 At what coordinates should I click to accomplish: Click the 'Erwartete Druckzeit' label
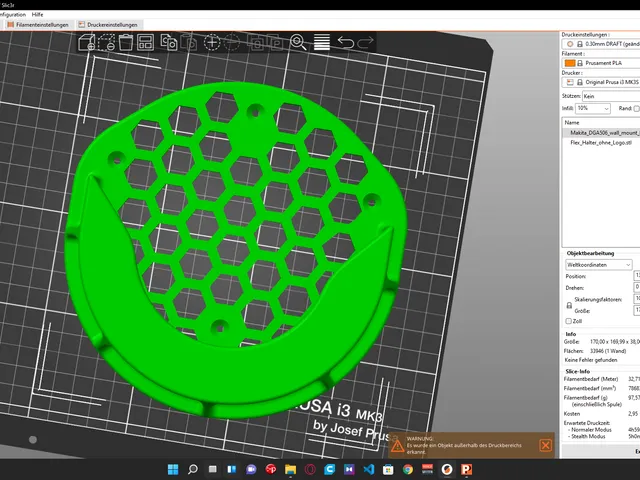pyautogui.click(x=587, y=423)
